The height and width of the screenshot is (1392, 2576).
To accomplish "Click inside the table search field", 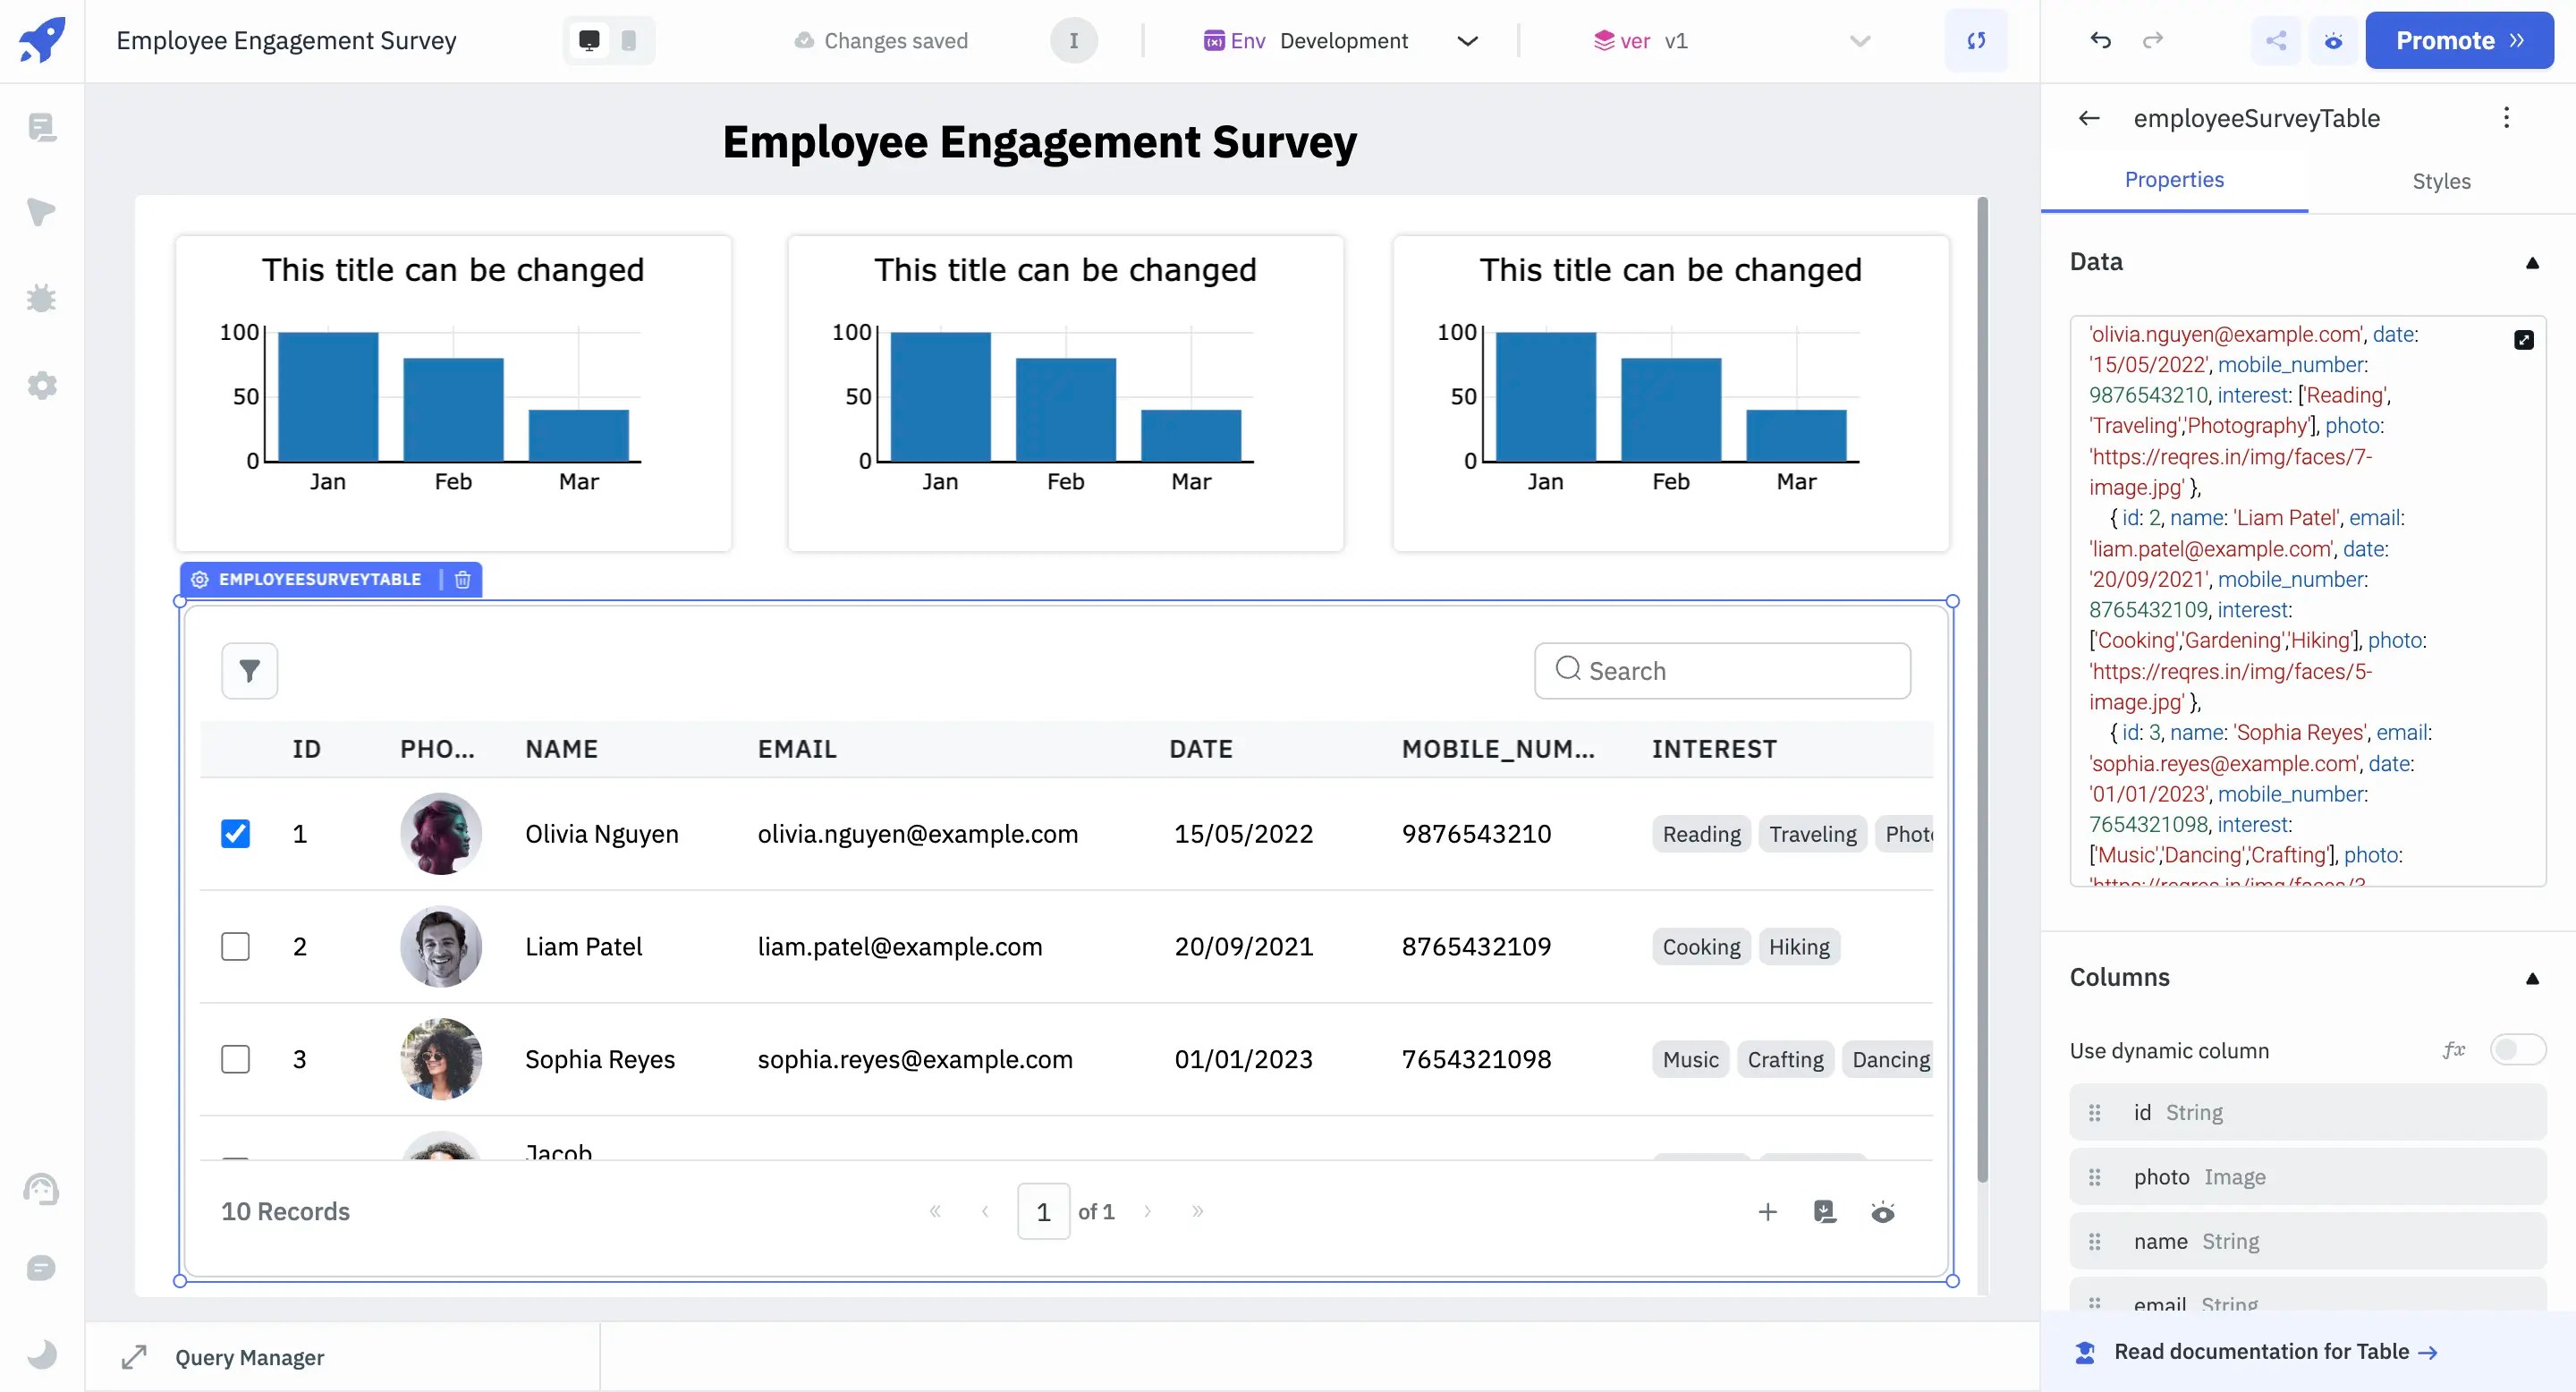I will click(x=1722, y=670).
